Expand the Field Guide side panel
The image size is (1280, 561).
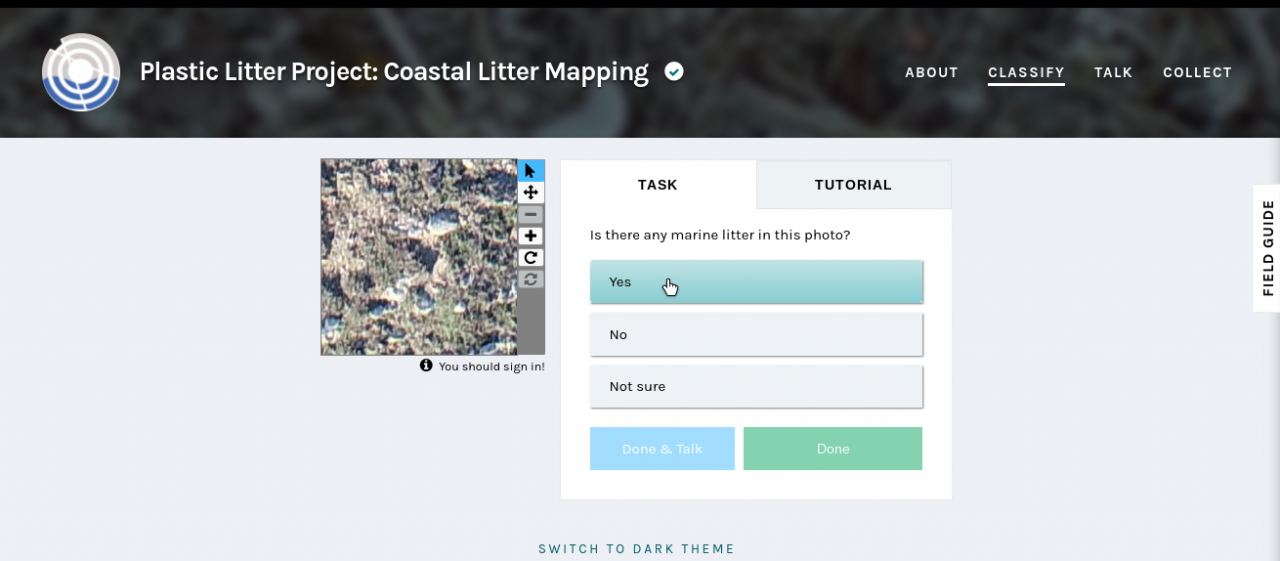pos(1267,248)
